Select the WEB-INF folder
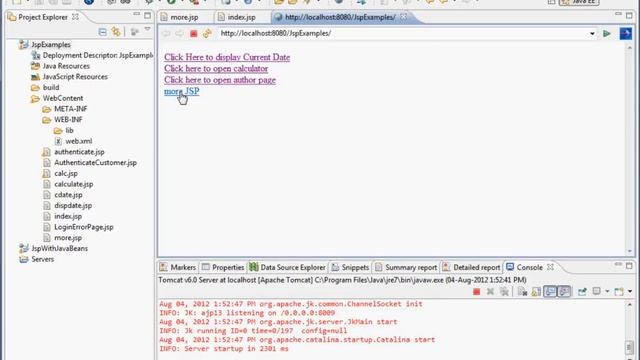This screenshot has height=360, width=640. click(68, 120)
